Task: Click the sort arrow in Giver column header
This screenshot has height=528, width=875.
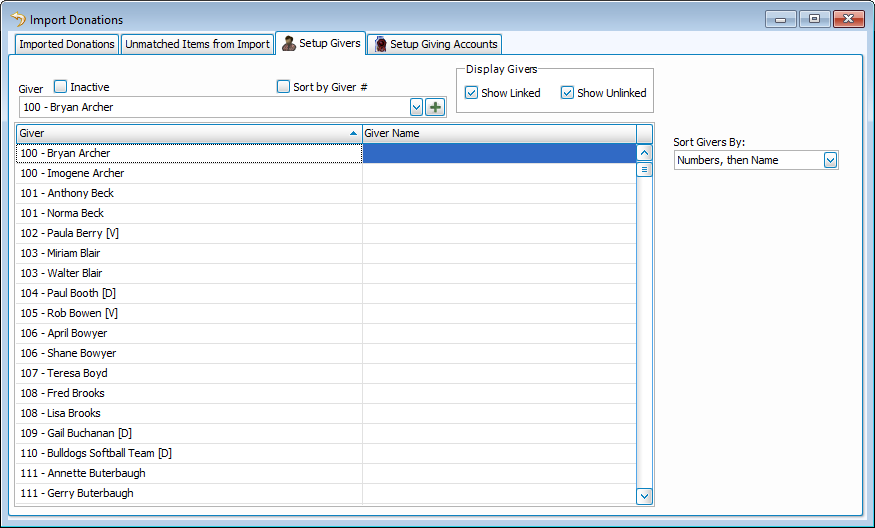Action: tap(353, 133)
